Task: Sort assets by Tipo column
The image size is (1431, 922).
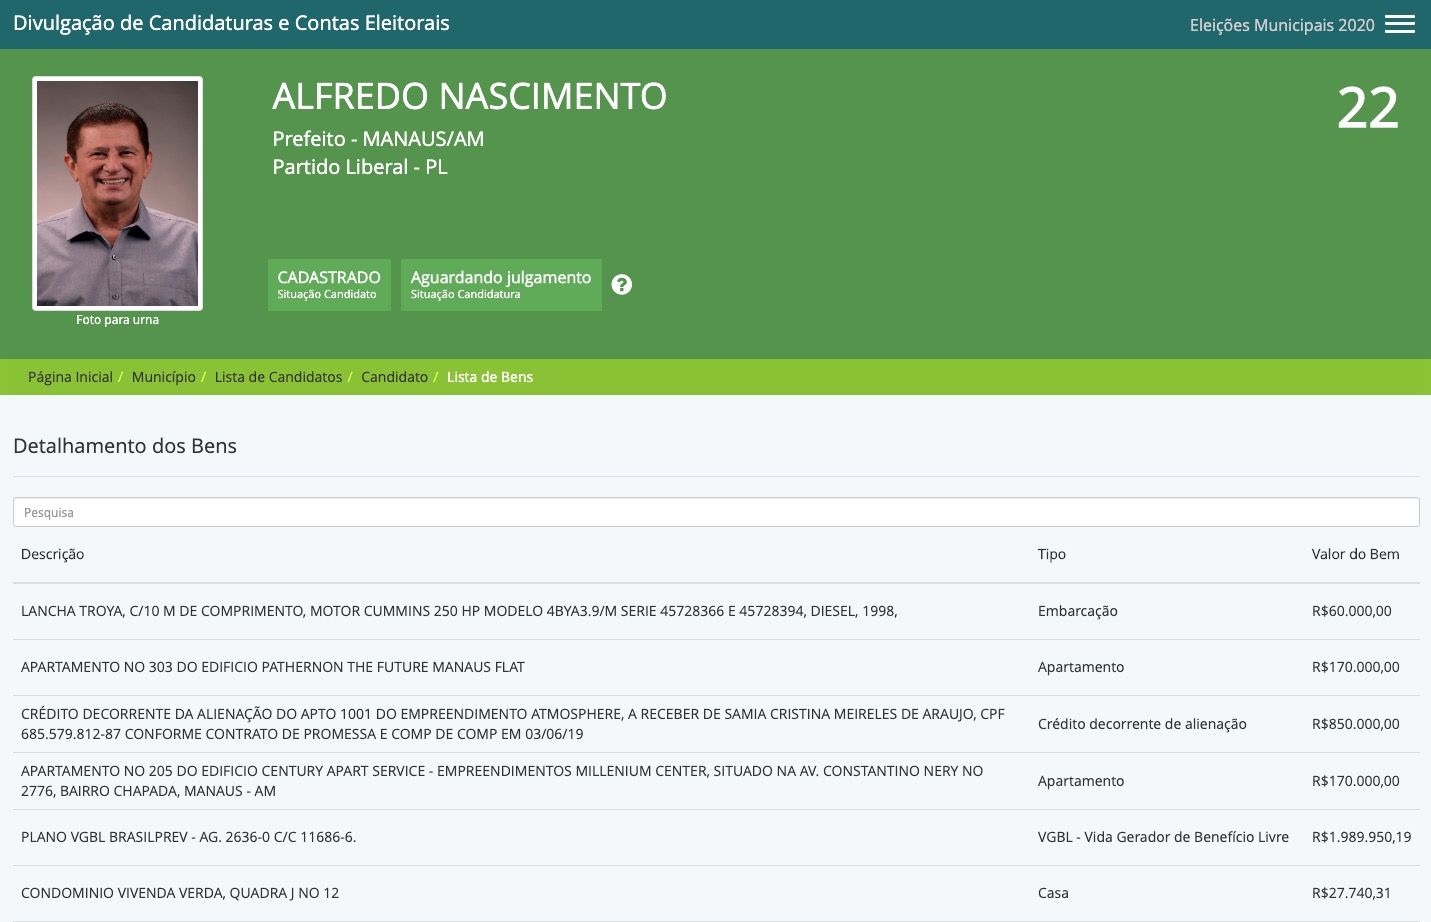Action: point(1051,554)
